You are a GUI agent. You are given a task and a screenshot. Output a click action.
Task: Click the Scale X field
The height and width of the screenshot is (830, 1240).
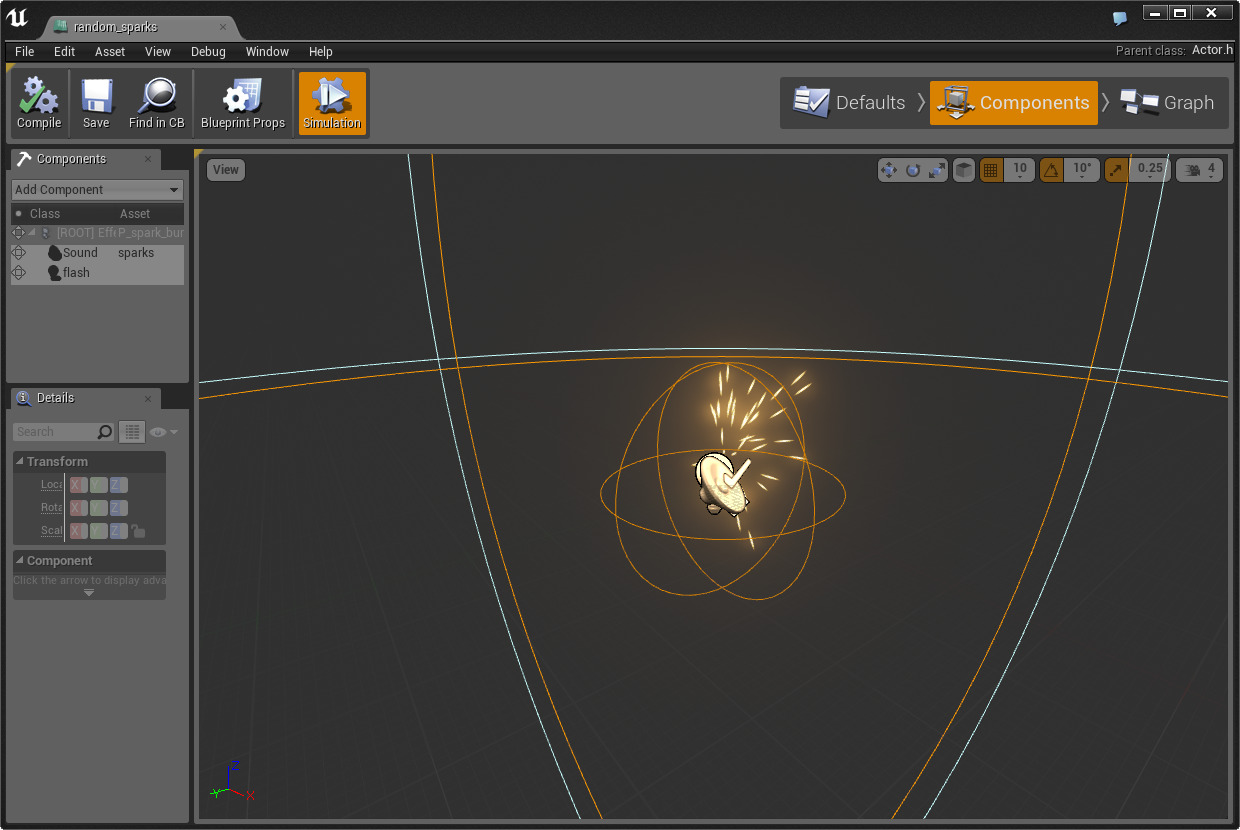pos(77,531)
